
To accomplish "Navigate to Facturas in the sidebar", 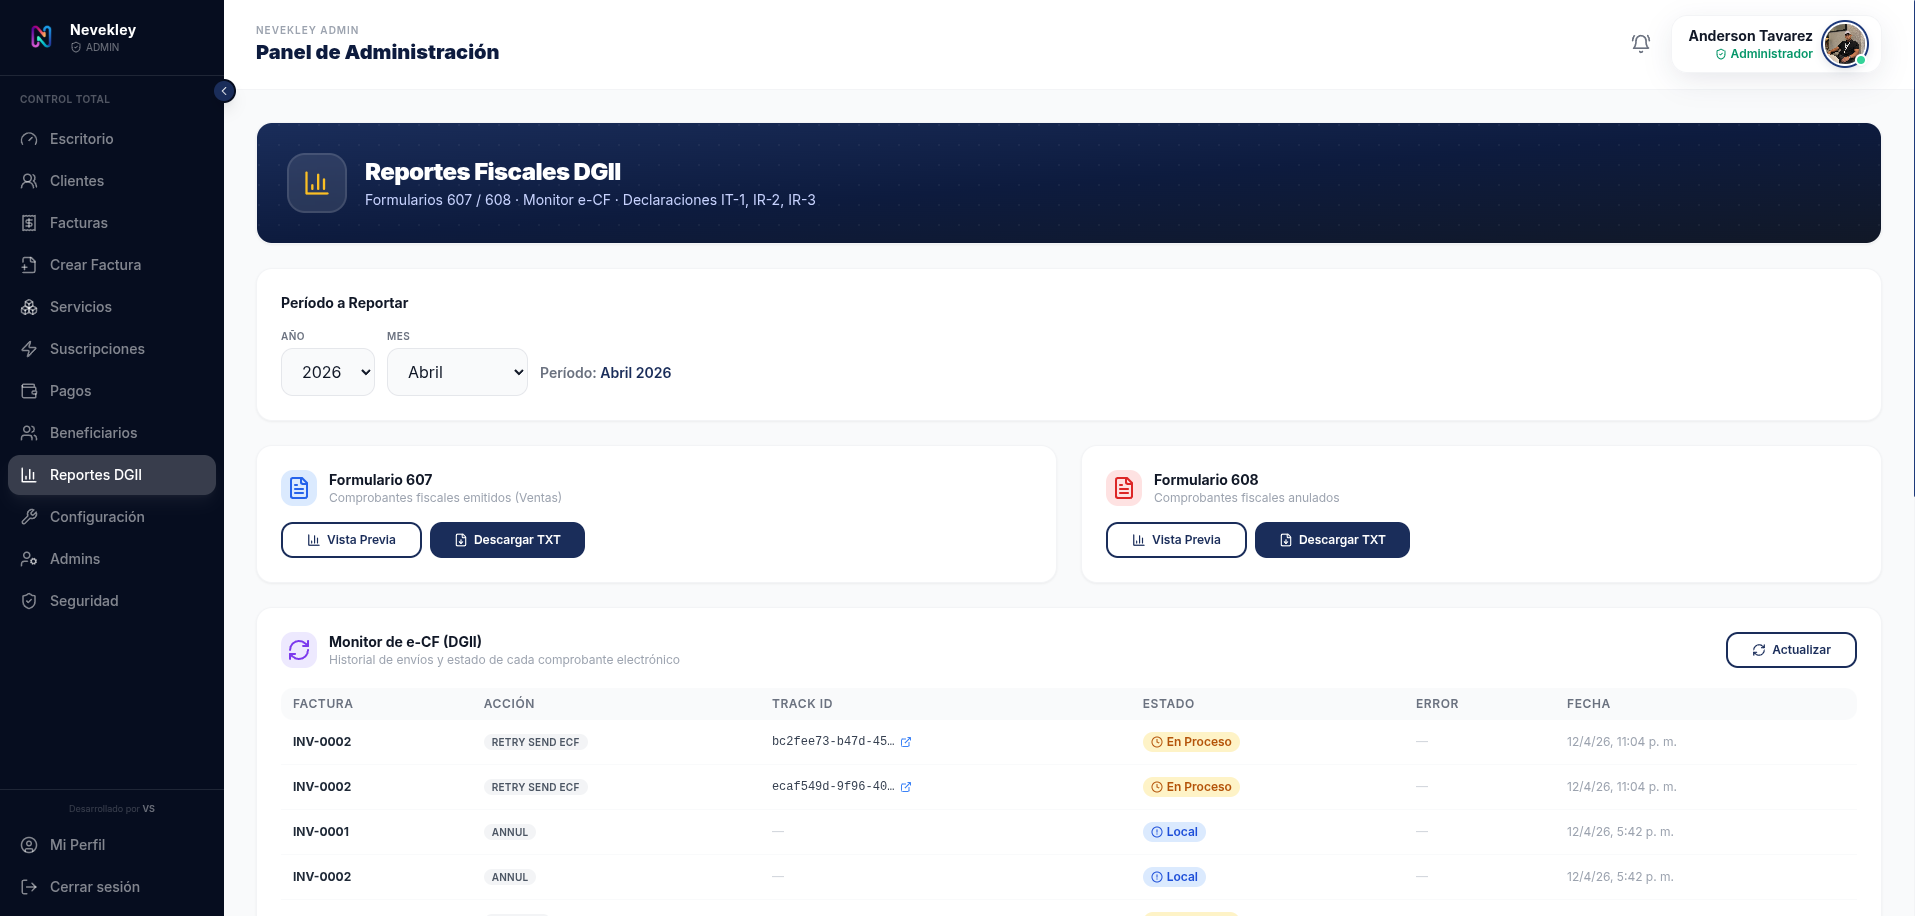I will point(112,223).
